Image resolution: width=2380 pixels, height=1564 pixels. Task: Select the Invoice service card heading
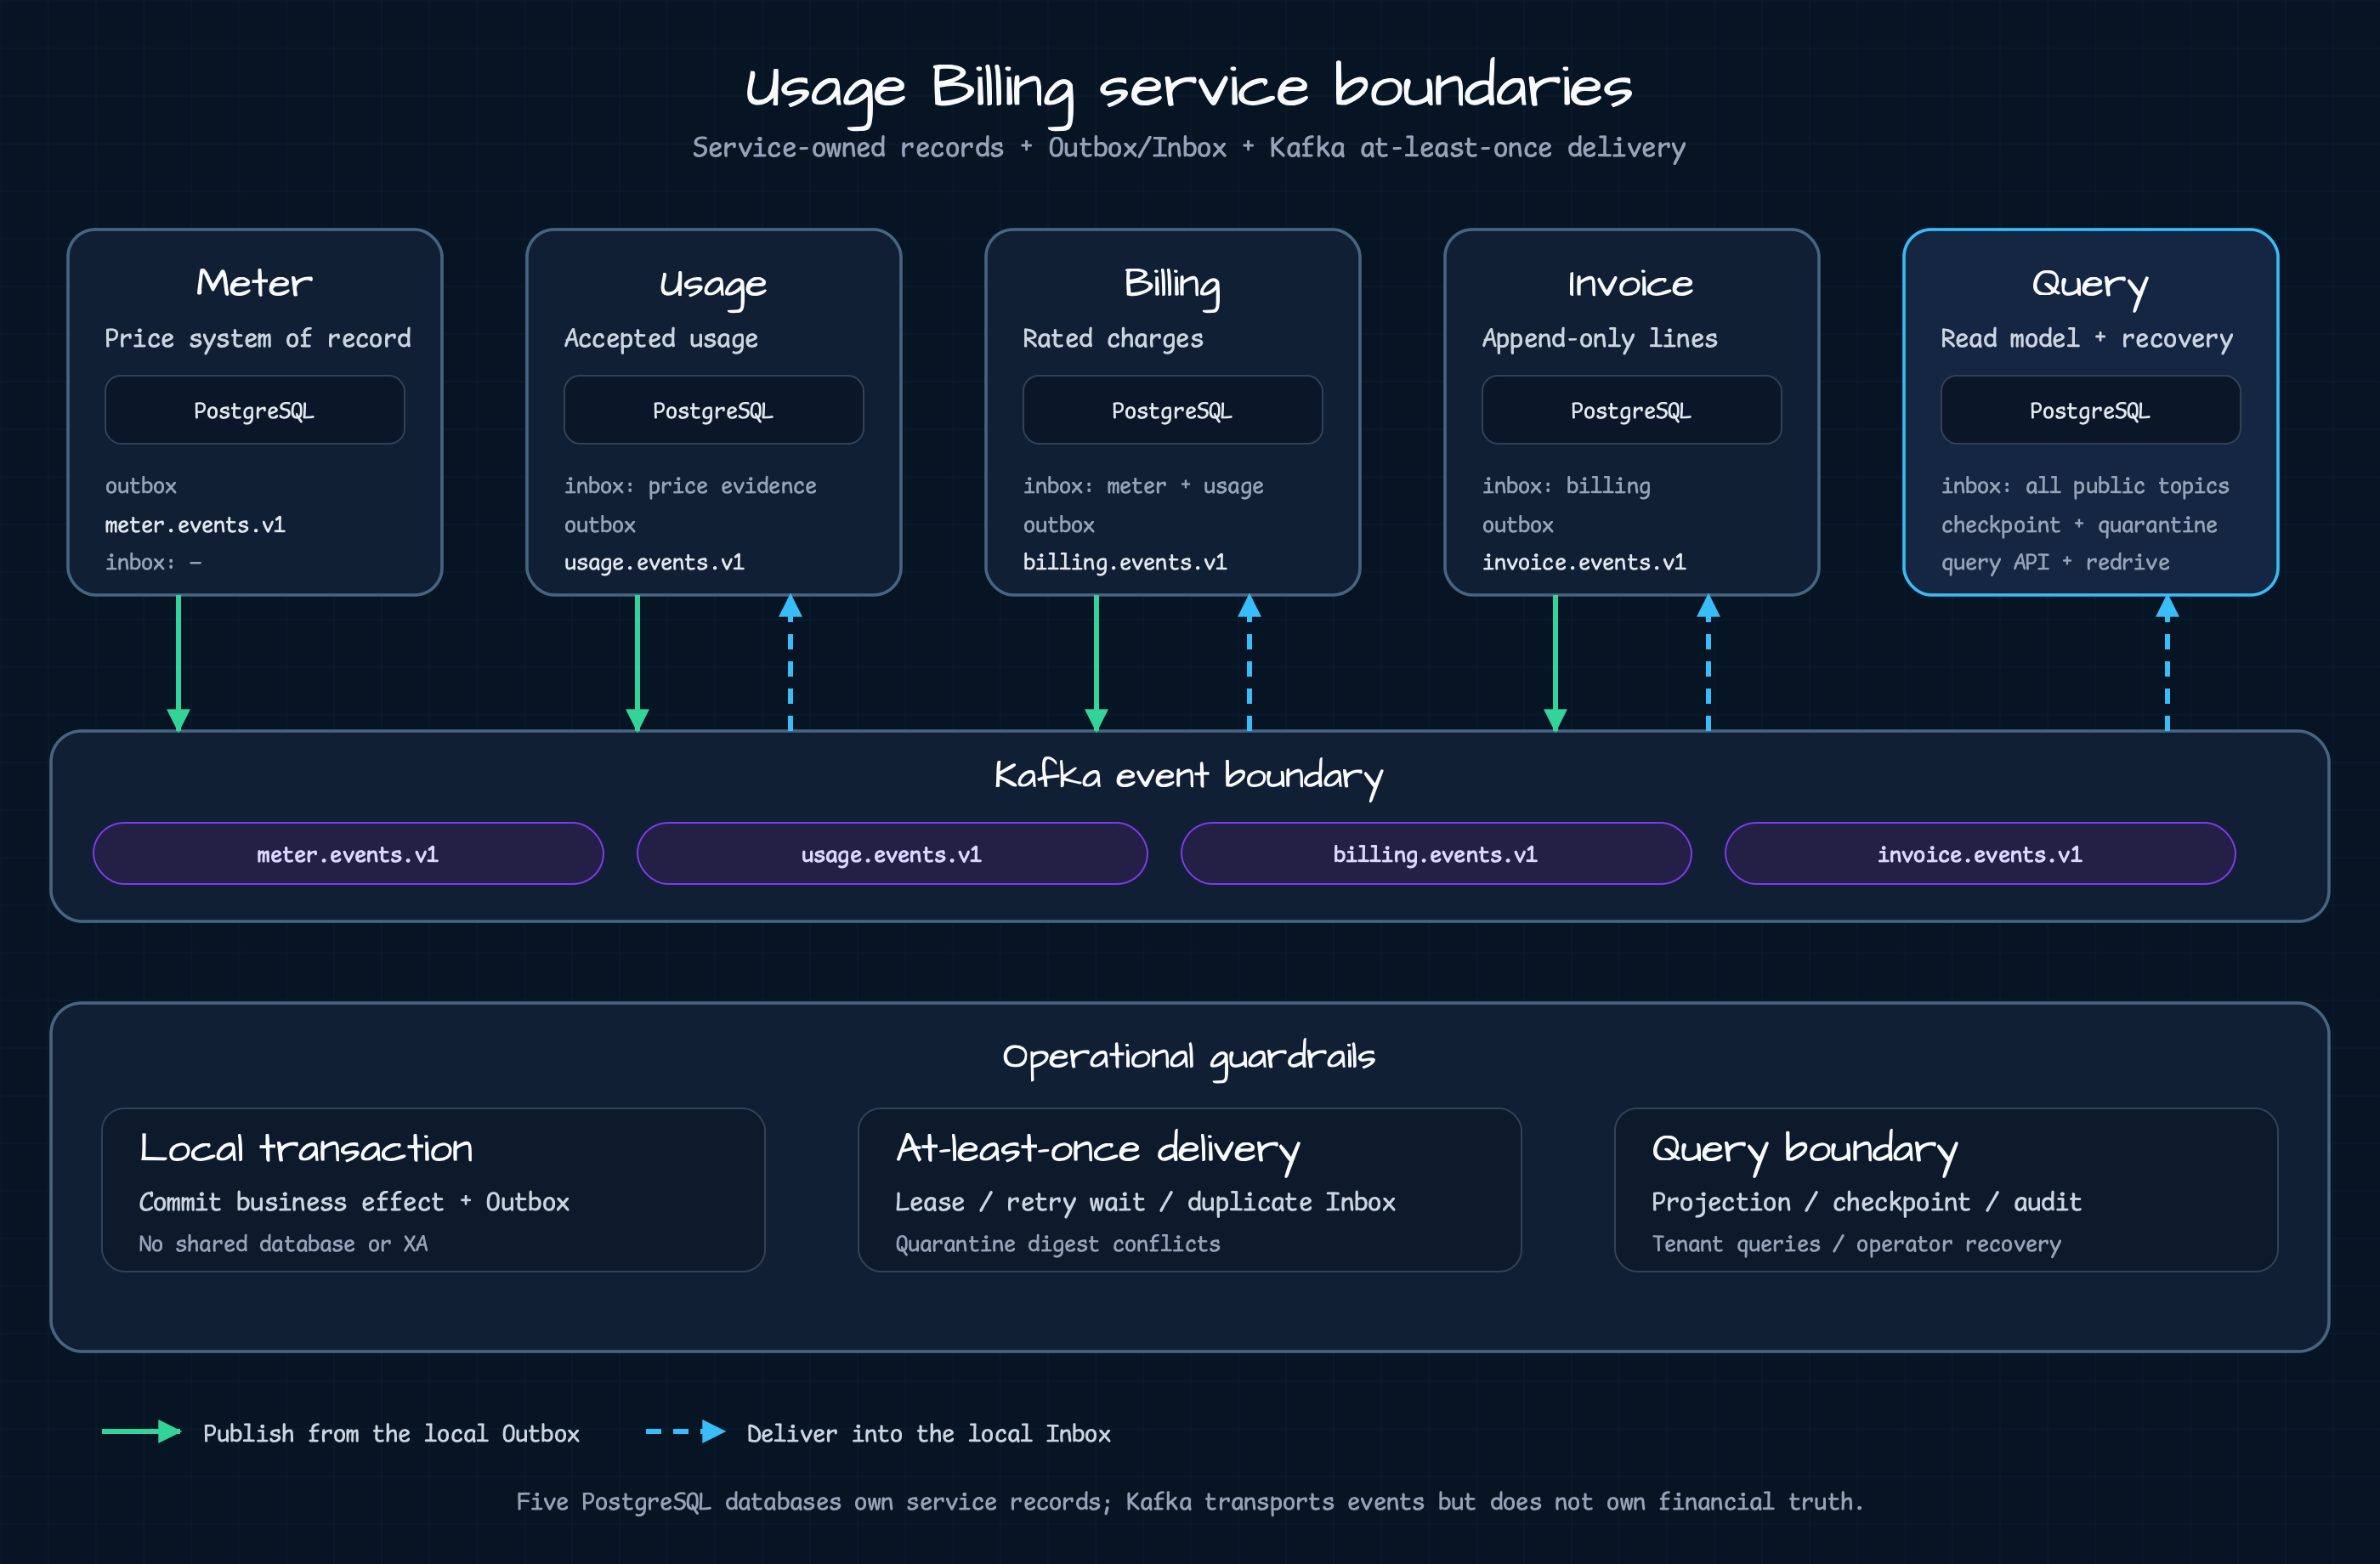tap(1631, 284)
